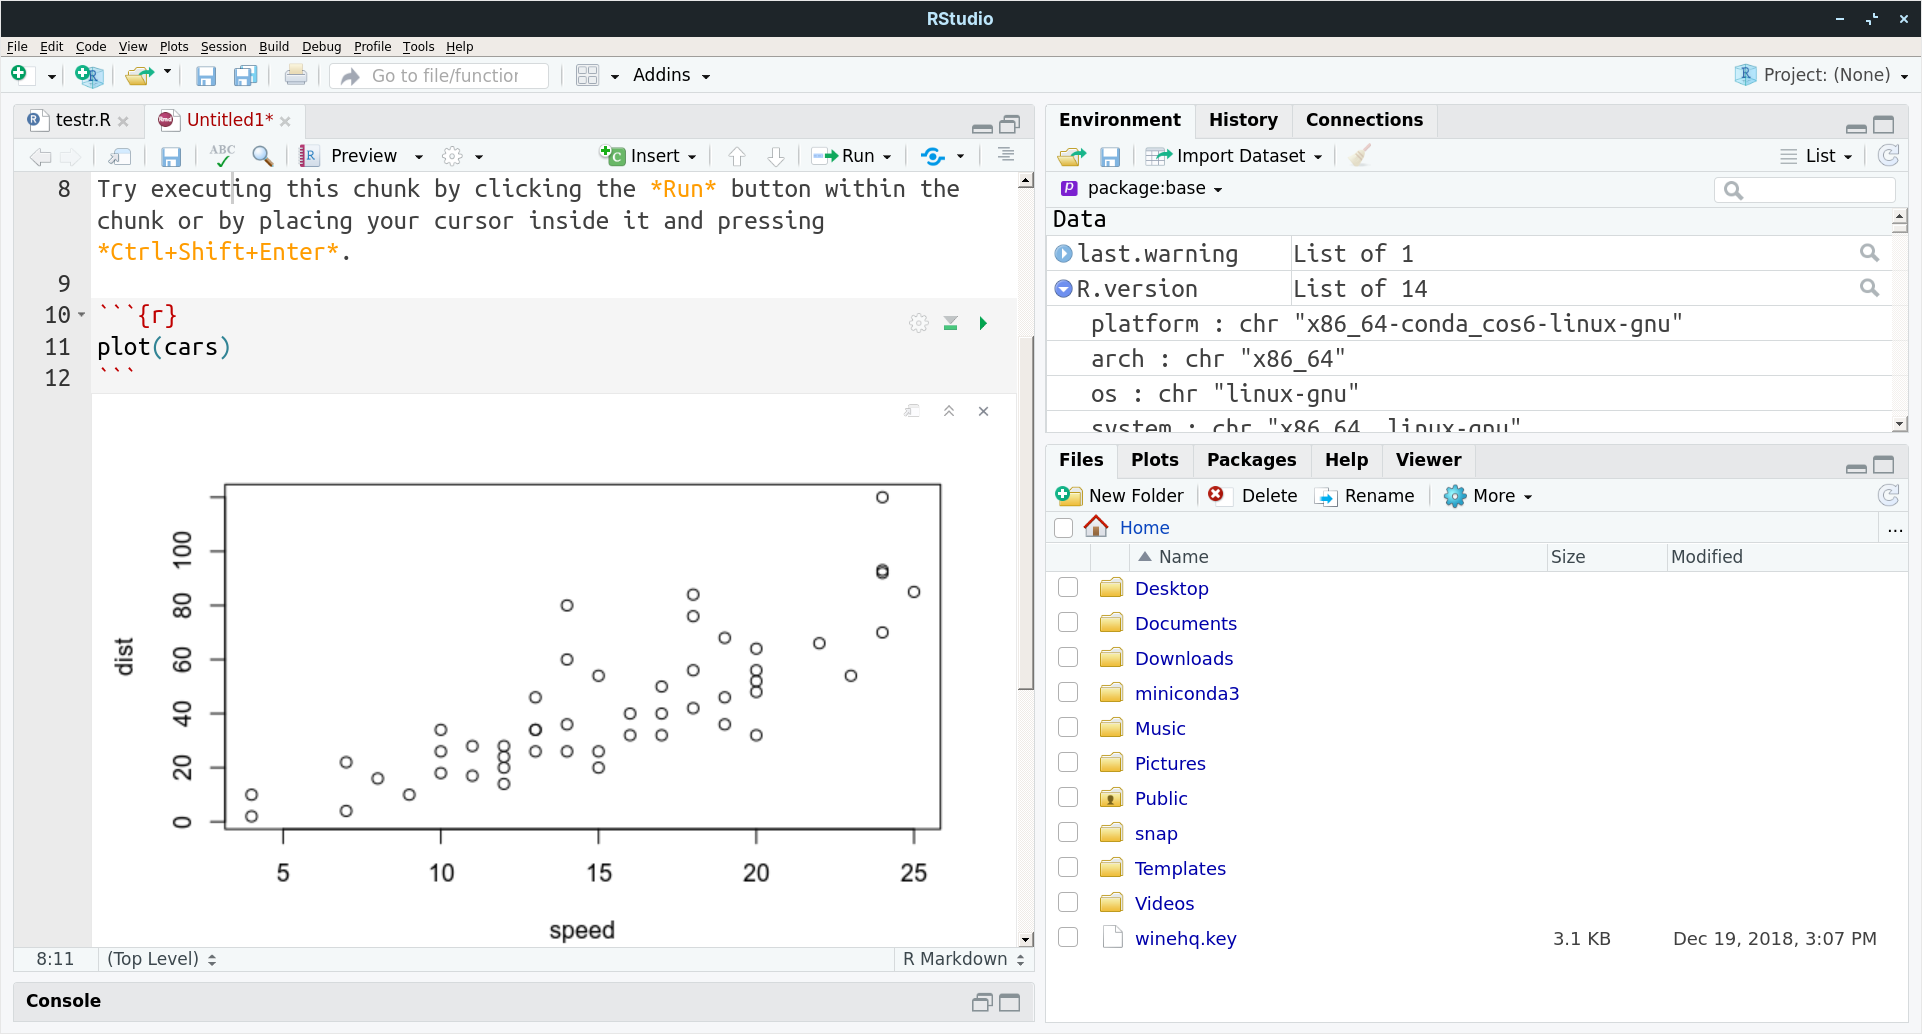Refresh the Files pane listing
The height and width of the screenshot is (1034, 1922).
[x=1888, y=495]
